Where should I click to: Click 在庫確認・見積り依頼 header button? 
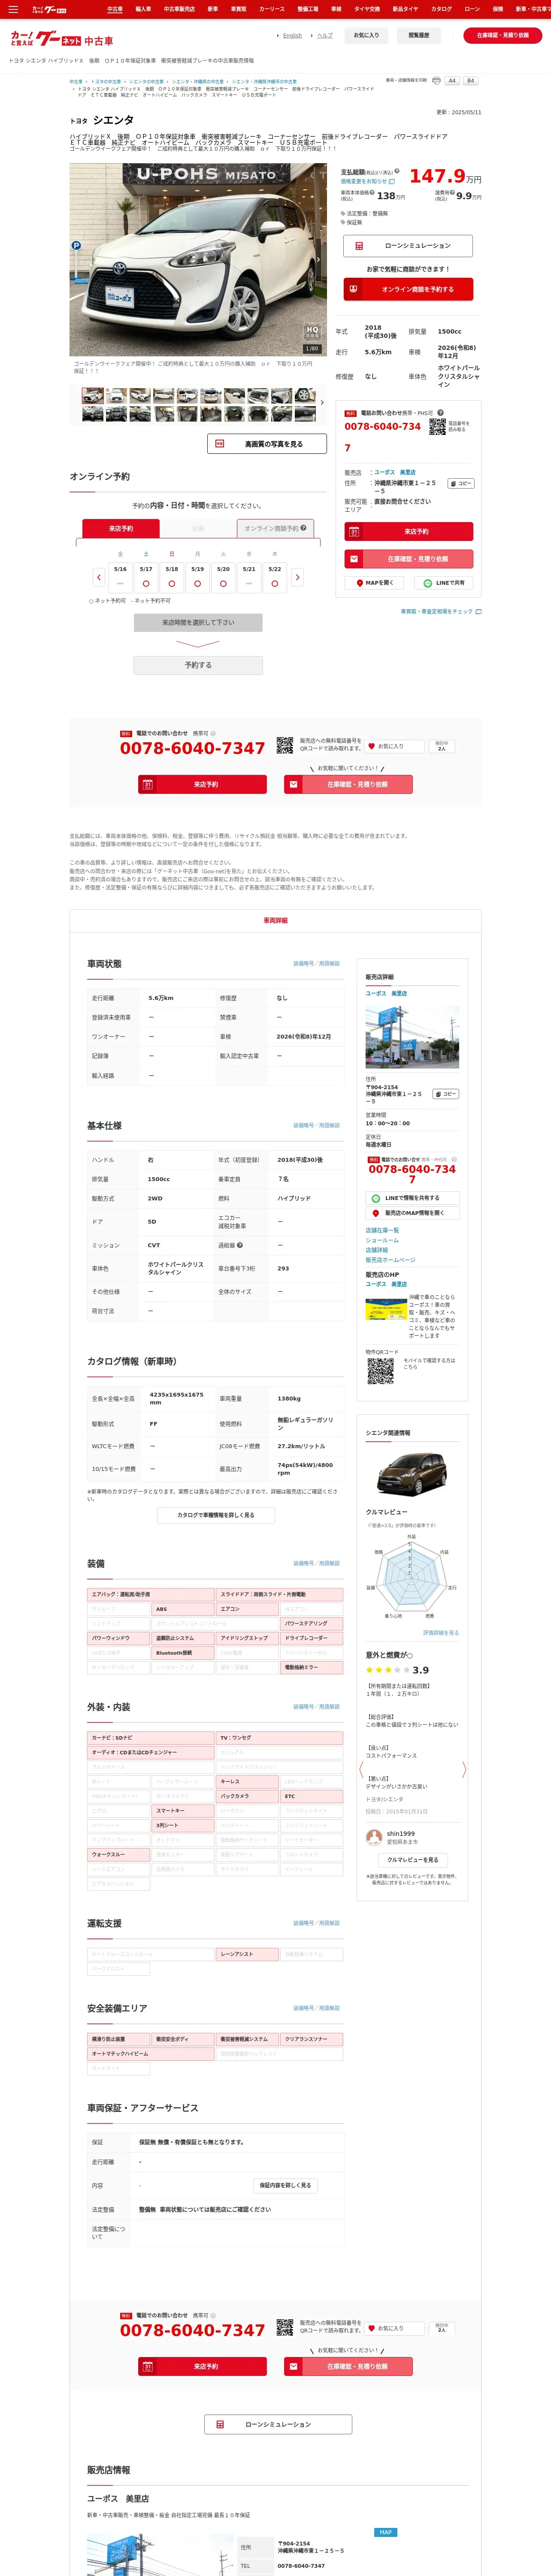(503, 35)
